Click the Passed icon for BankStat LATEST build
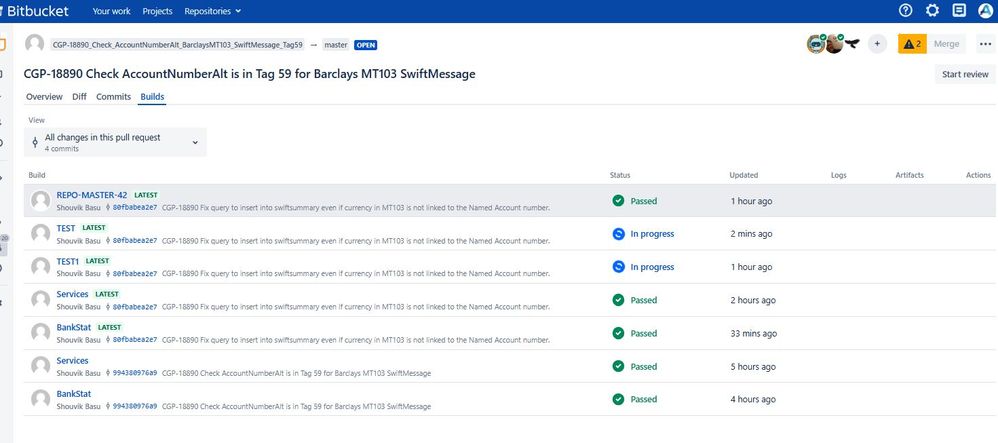 [x=618, y=333]
